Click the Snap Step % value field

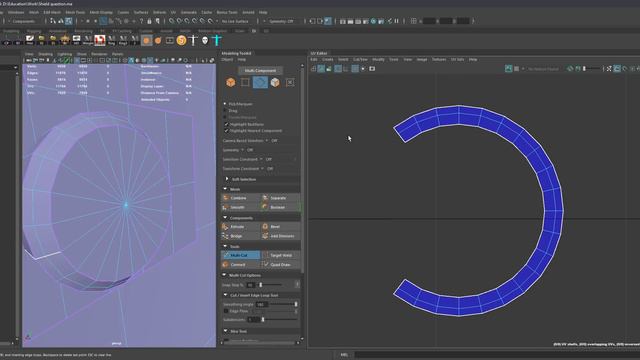pyautogui.click(x=251, y=285)
